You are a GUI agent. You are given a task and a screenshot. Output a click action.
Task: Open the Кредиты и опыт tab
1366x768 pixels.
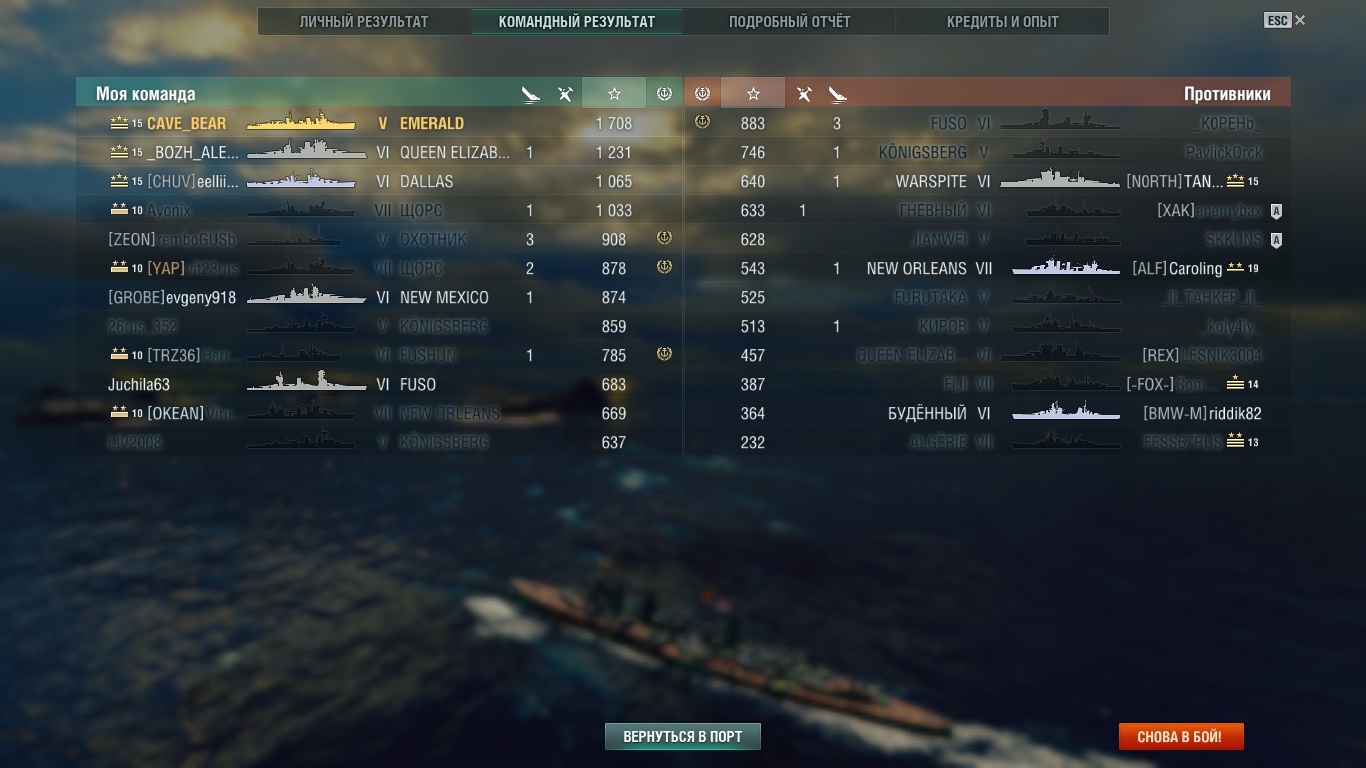click(1003, 21)
